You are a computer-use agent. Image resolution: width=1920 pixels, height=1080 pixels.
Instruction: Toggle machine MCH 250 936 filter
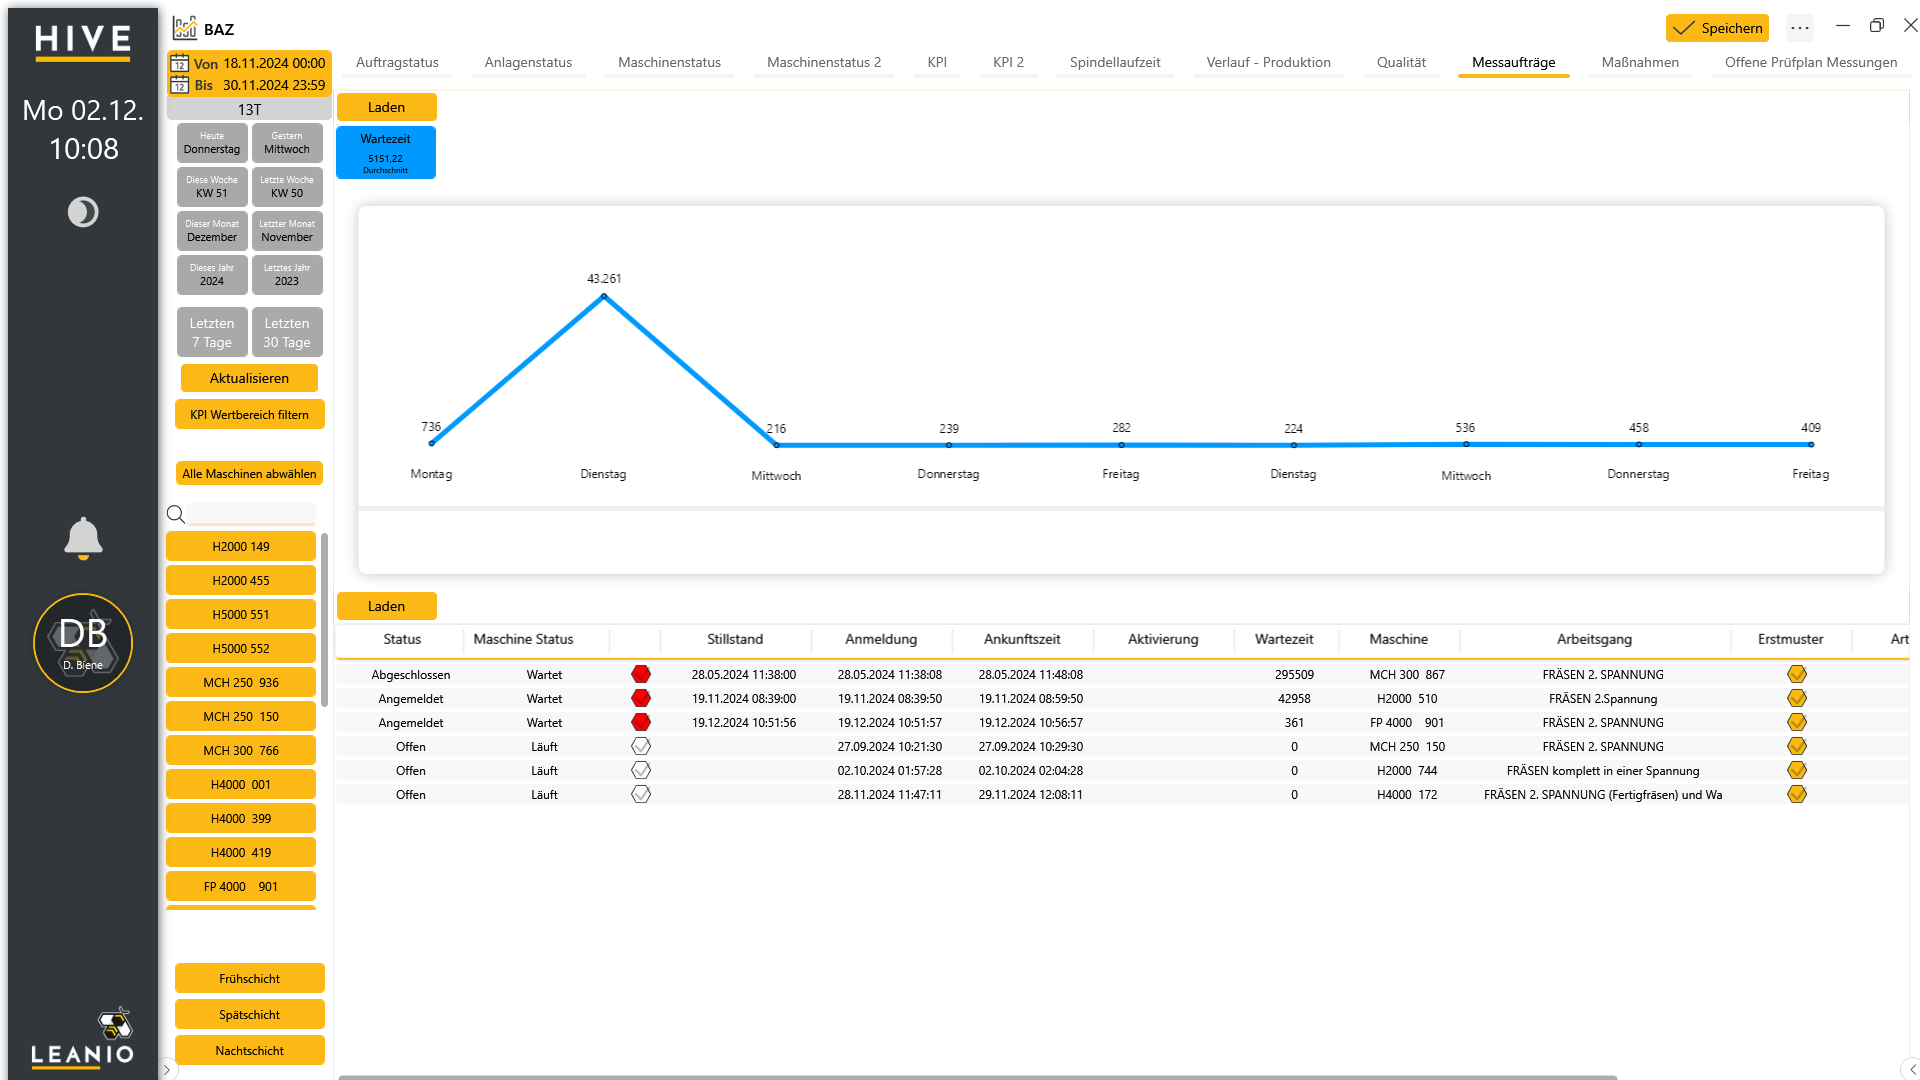pyautogui.click(x=241, y=683)
